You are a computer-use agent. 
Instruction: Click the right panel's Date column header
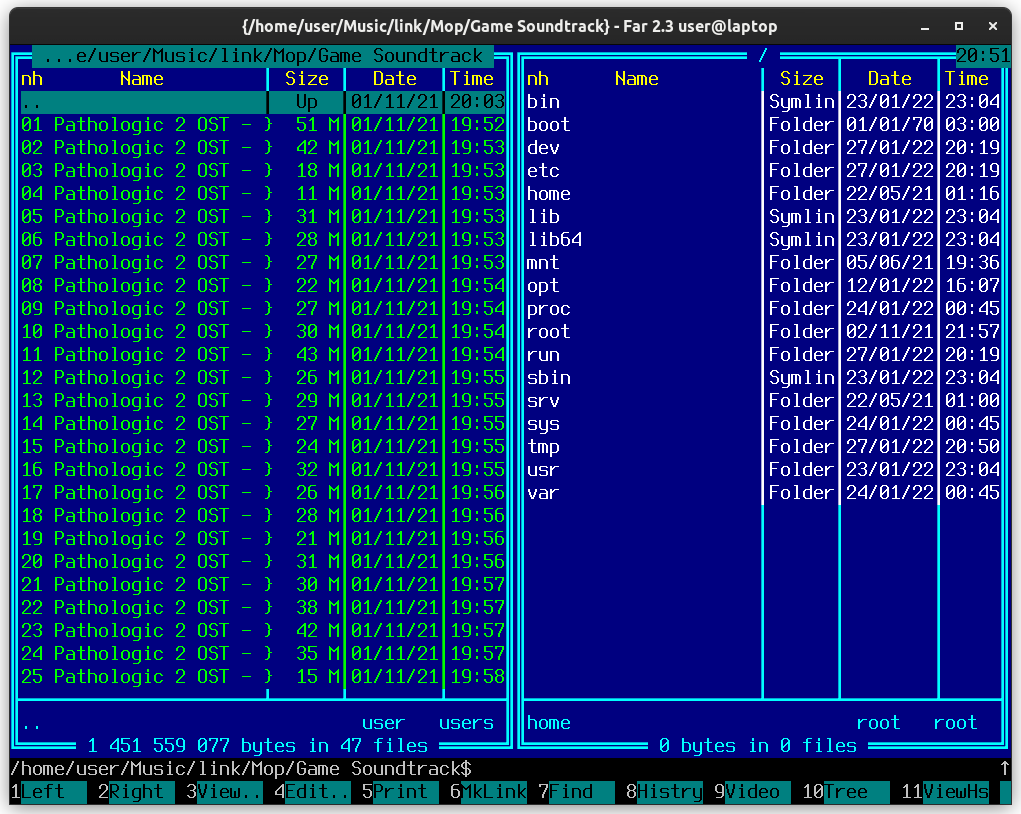click(x=890, y=79)
